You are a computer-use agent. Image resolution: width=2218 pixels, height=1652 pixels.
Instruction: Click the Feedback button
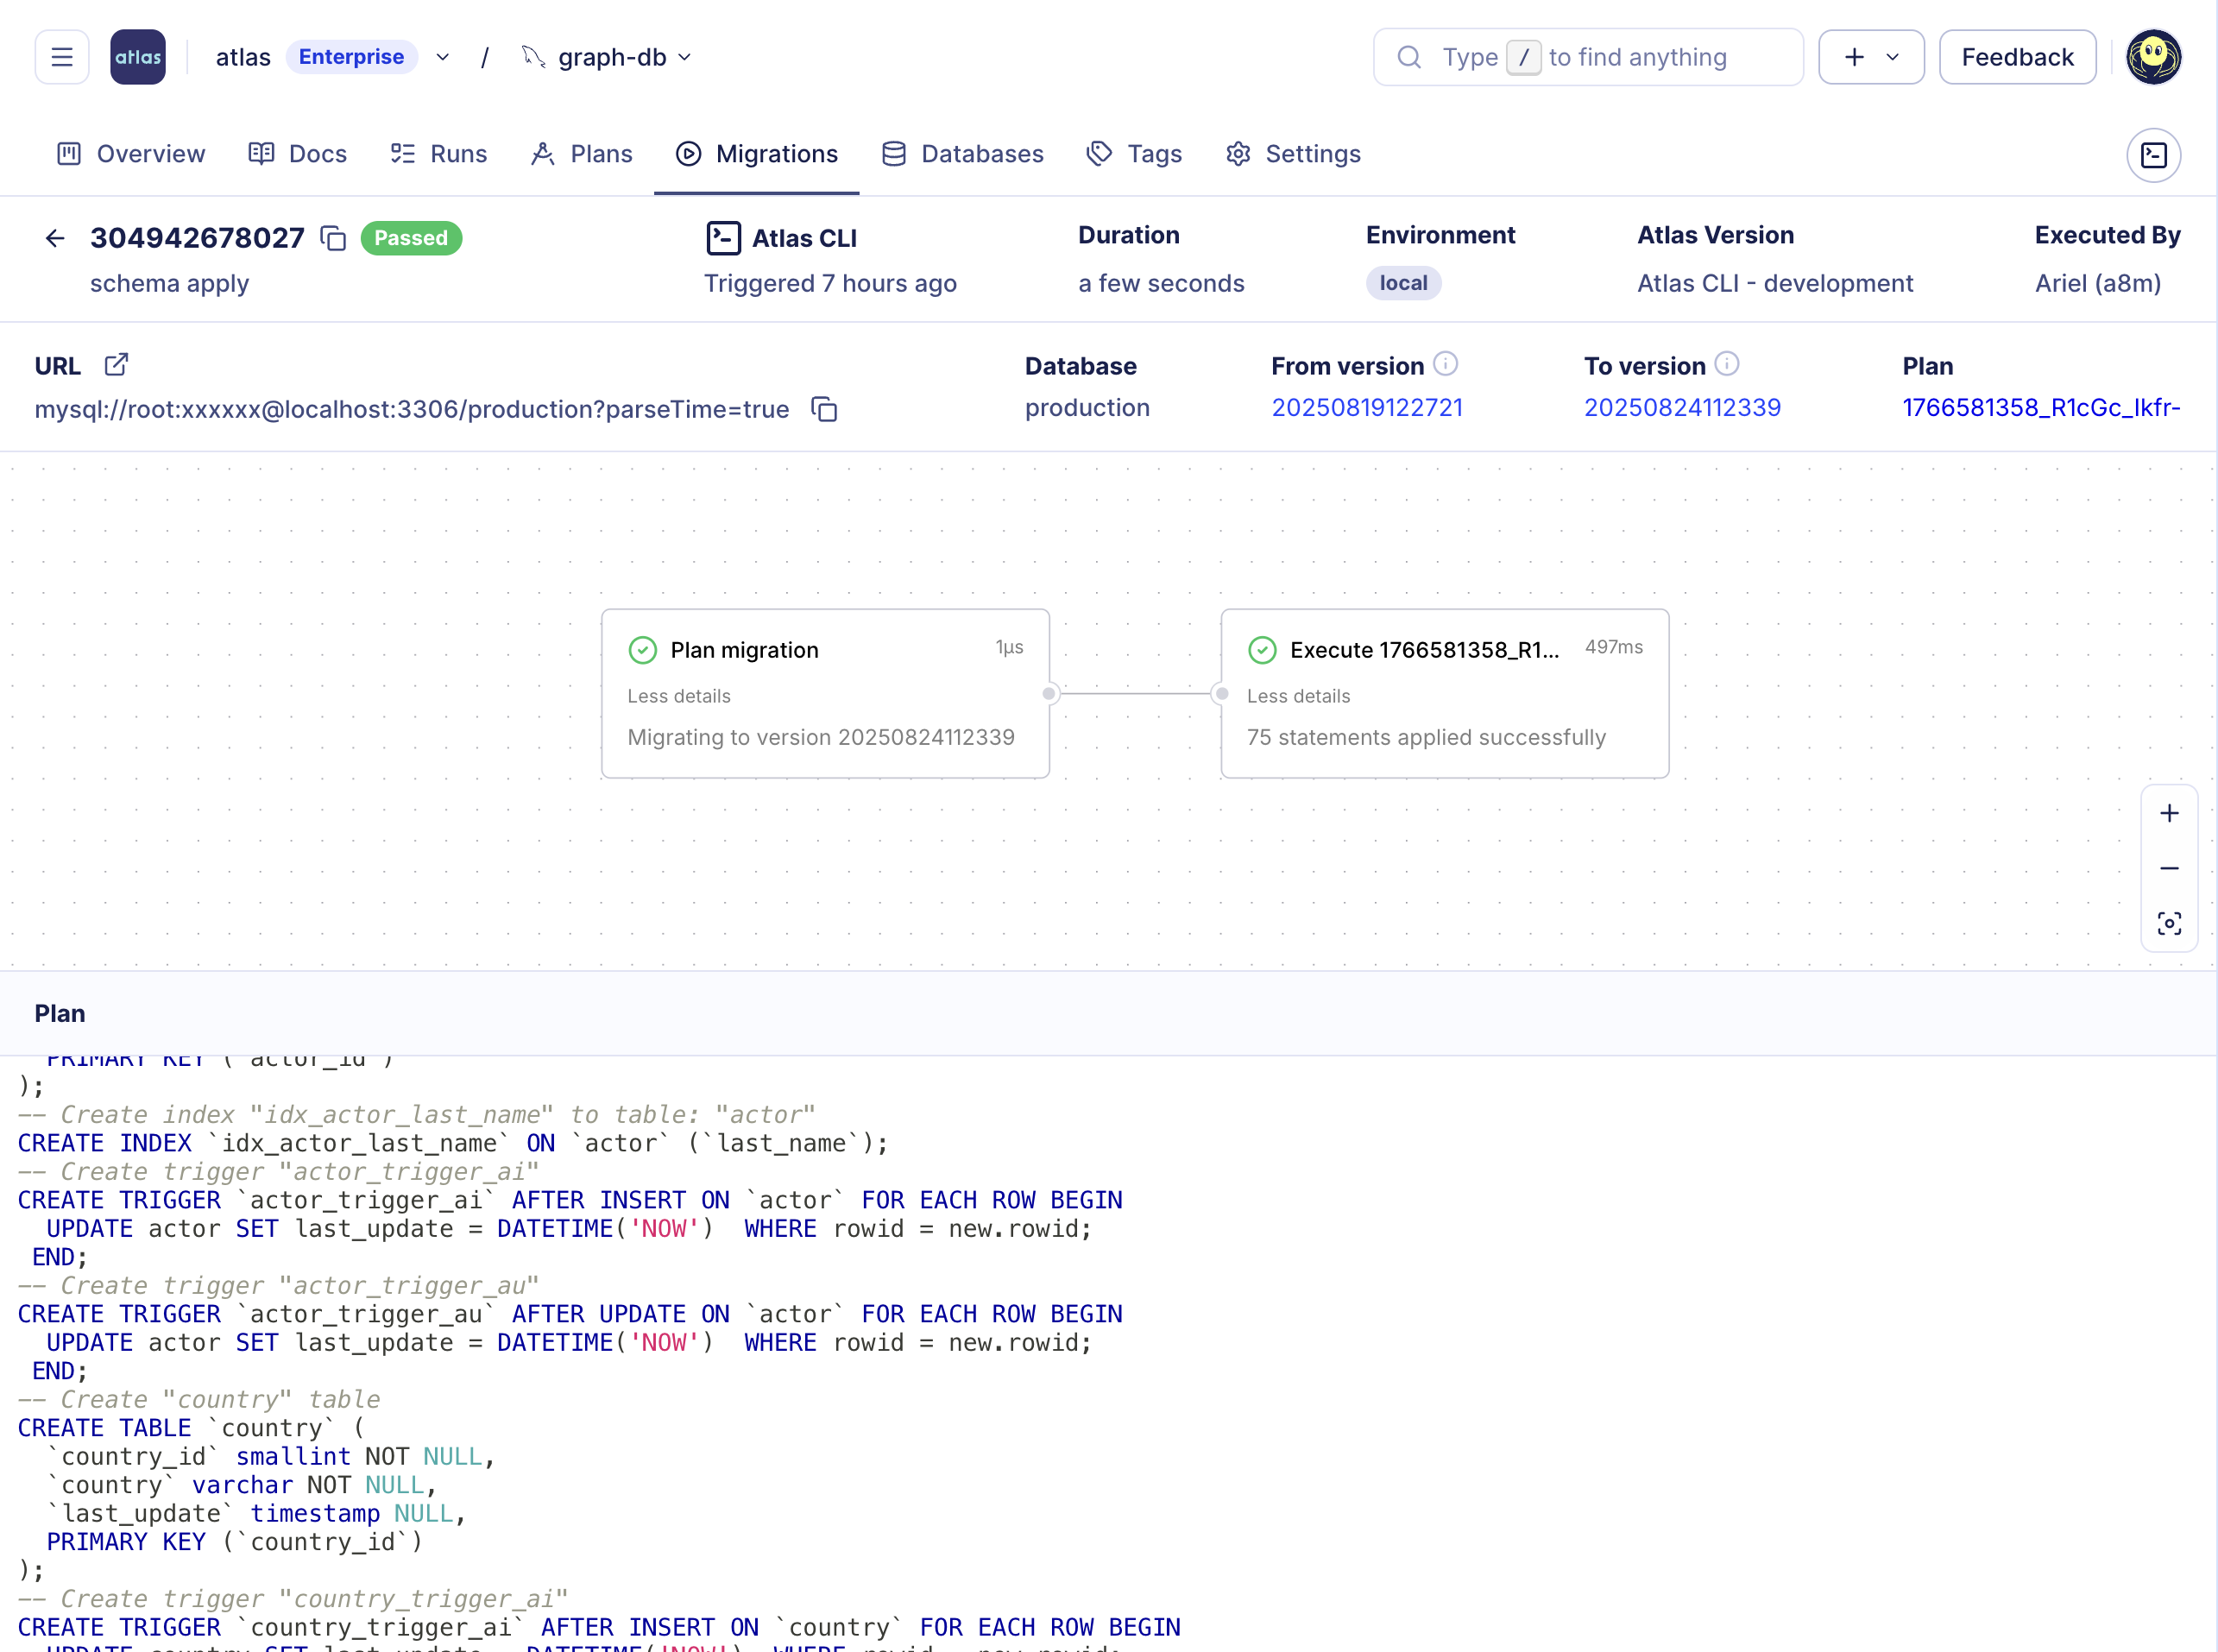tap(2017, 57)
